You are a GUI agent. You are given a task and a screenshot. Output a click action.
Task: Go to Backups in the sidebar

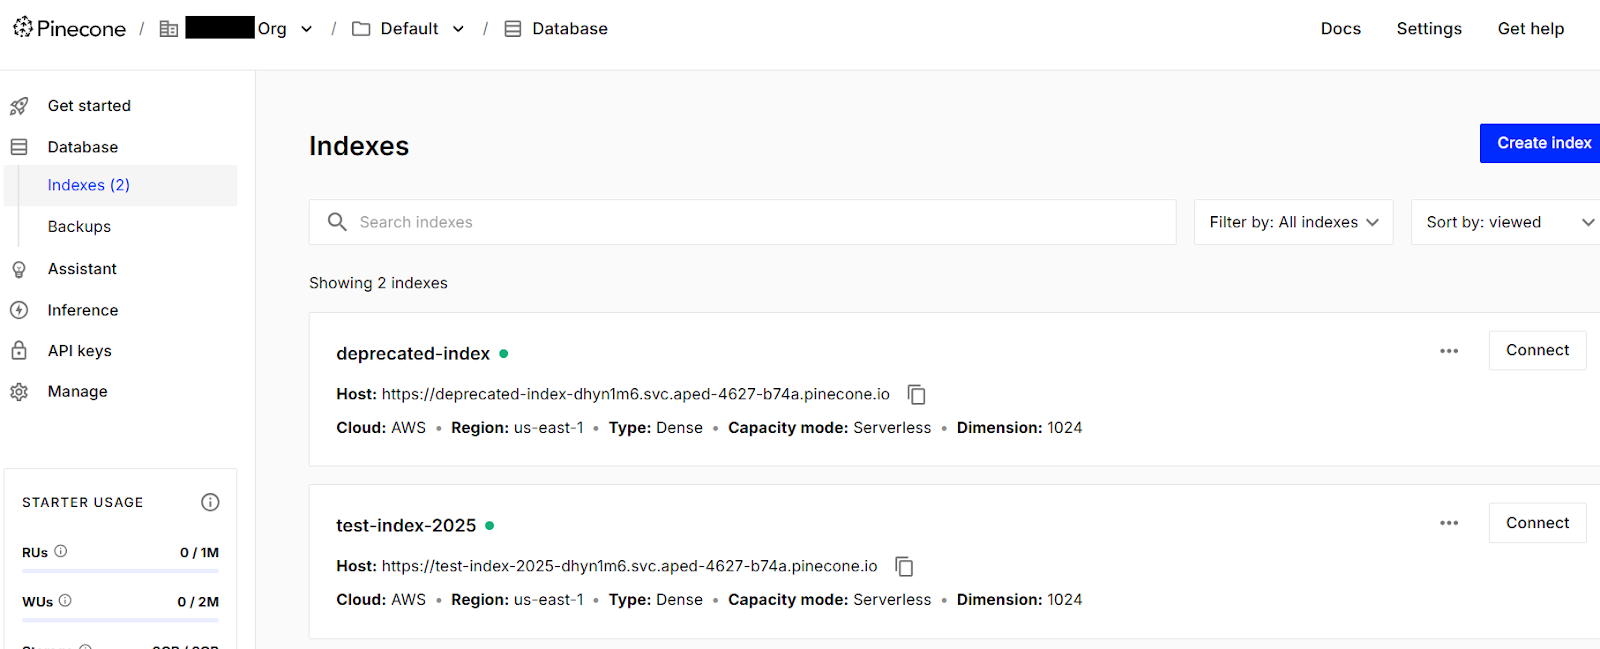79,227
